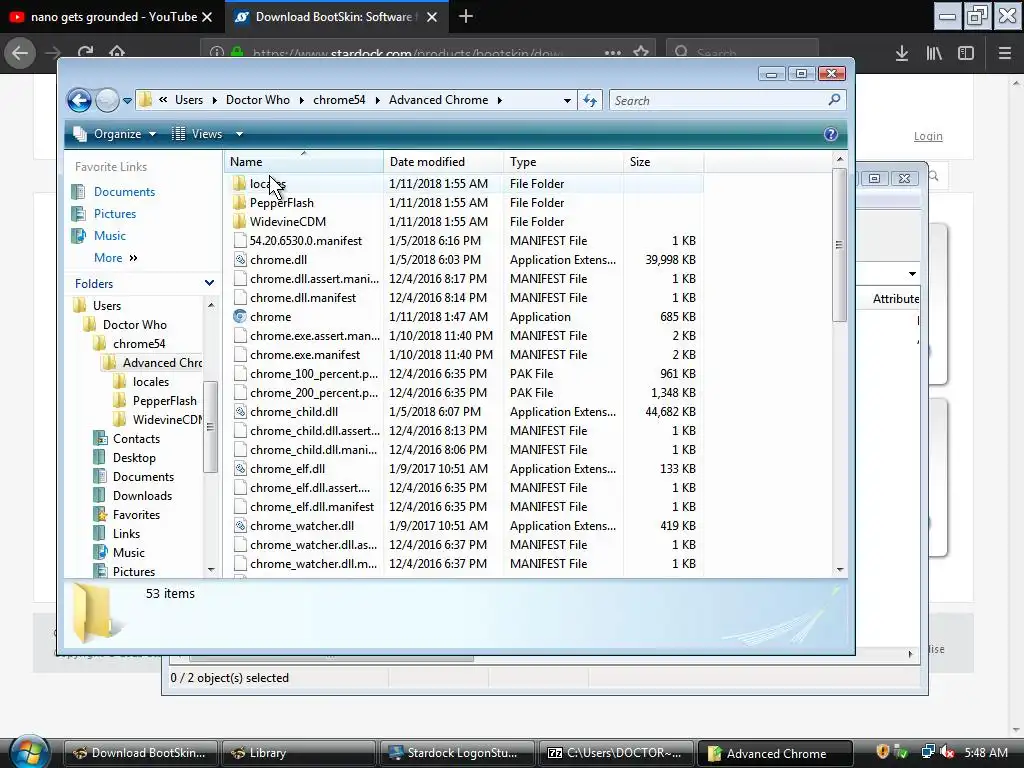Open a new browser tab
The image size is (1024, 768).
point(466,16)
